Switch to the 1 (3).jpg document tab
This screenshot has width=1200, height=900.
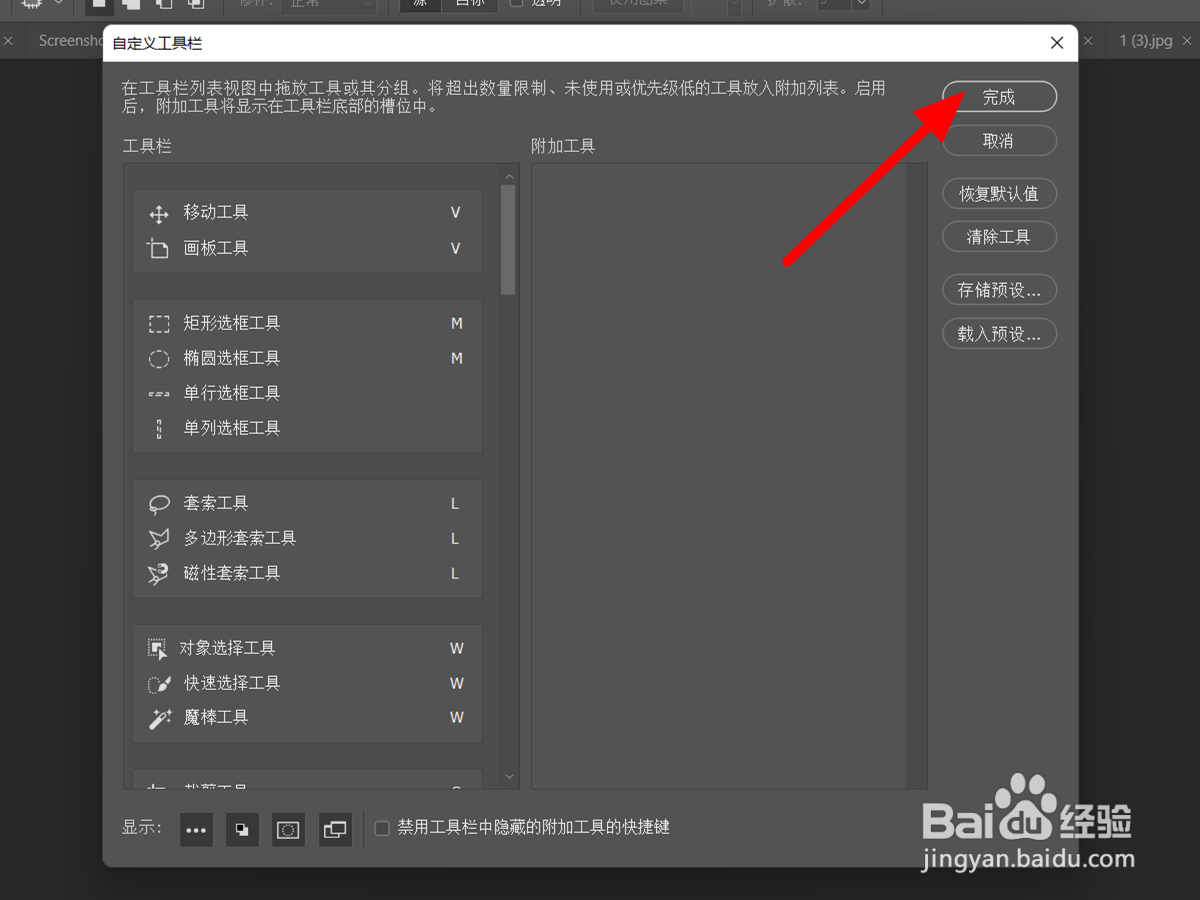[x=1146, y=41]
